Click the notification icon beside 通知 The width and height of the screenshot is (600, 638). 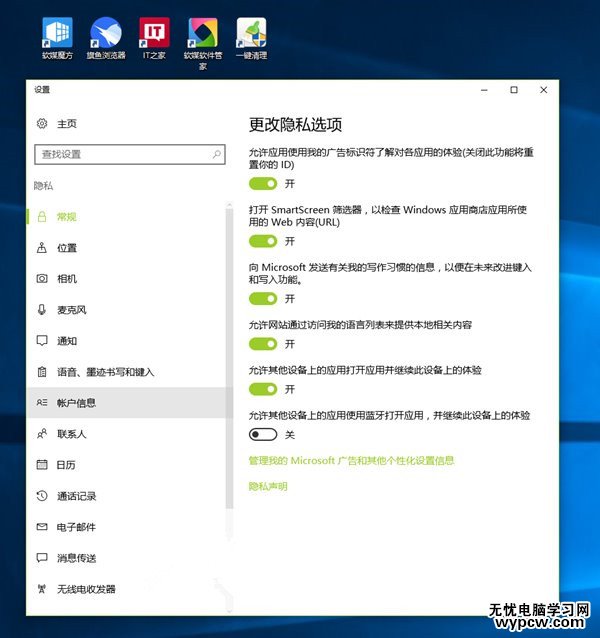coord(42,341)
